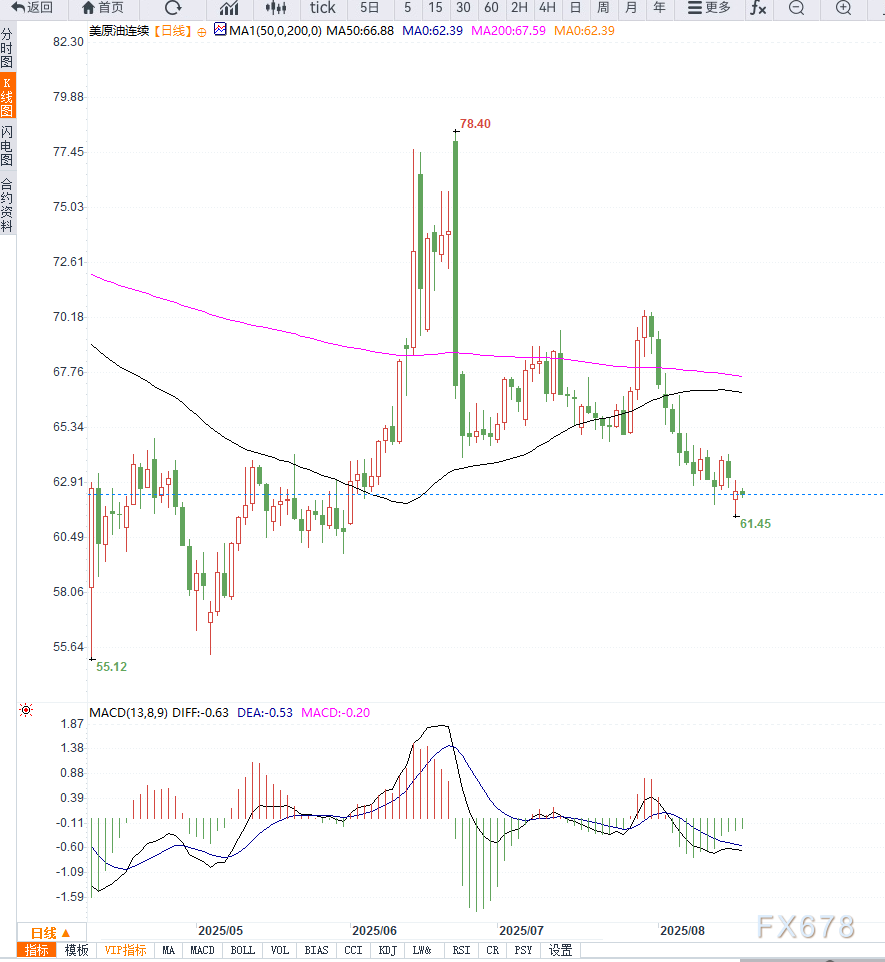885x962 pixels.
Task: Open 设置 settings at bottom bar
Action: click(560, 950)
